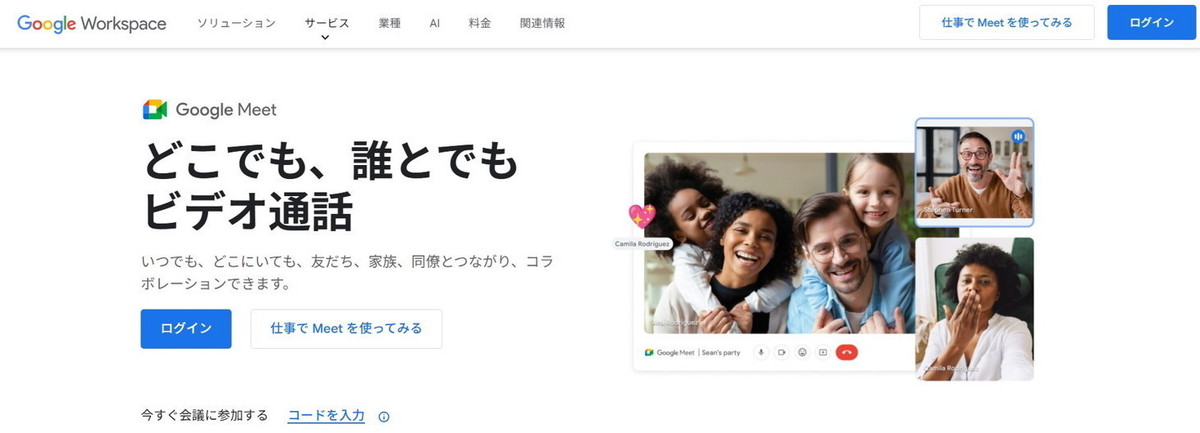Viewport: 1200px width, 433px height.
Task: Follow the コードを入力 link
Action: (326, 416)
